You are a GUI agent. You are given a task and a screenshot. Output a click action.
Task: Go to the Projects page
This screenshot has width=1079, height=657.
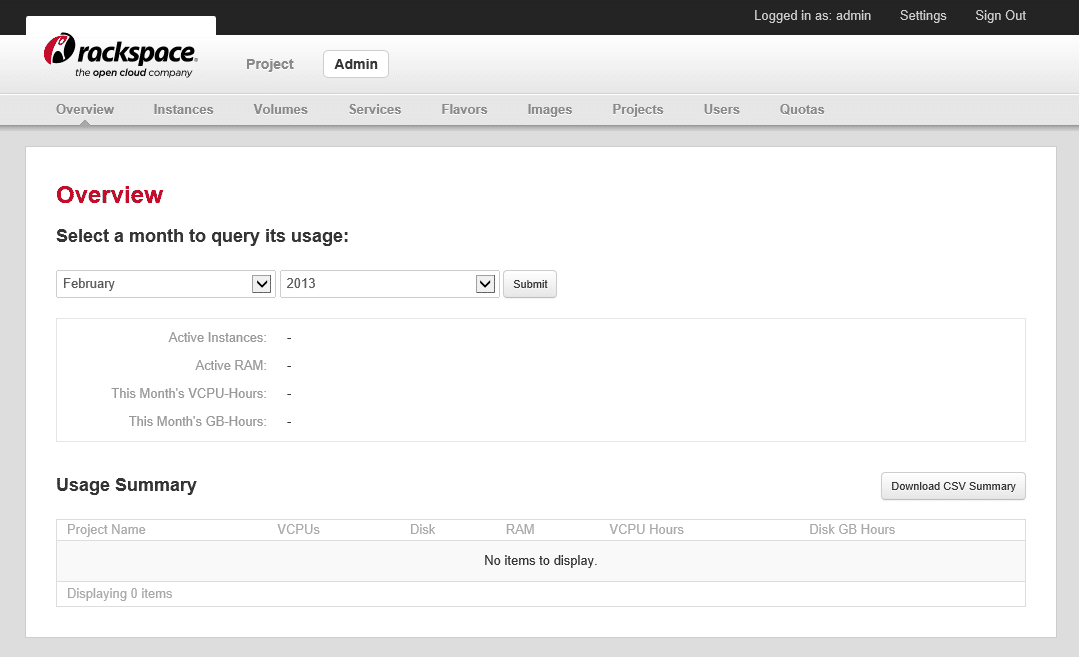[638, 109]
